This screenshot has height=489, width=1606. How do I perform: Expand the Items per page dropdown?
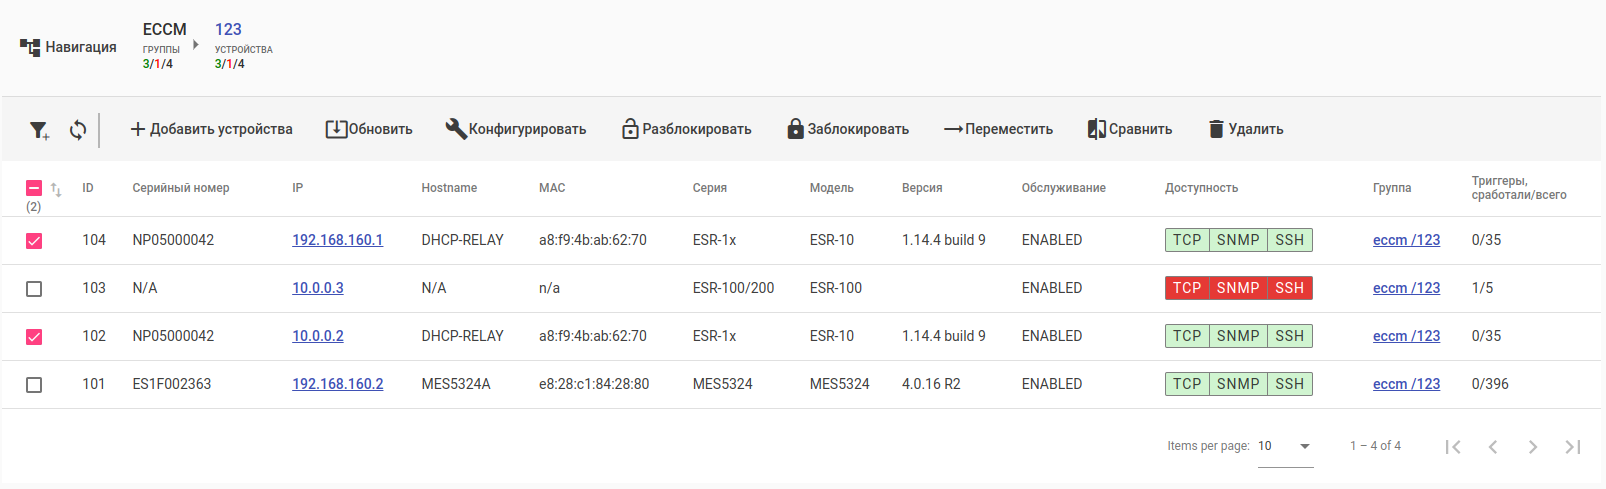pyautogui.click(x=1304, y=446)
